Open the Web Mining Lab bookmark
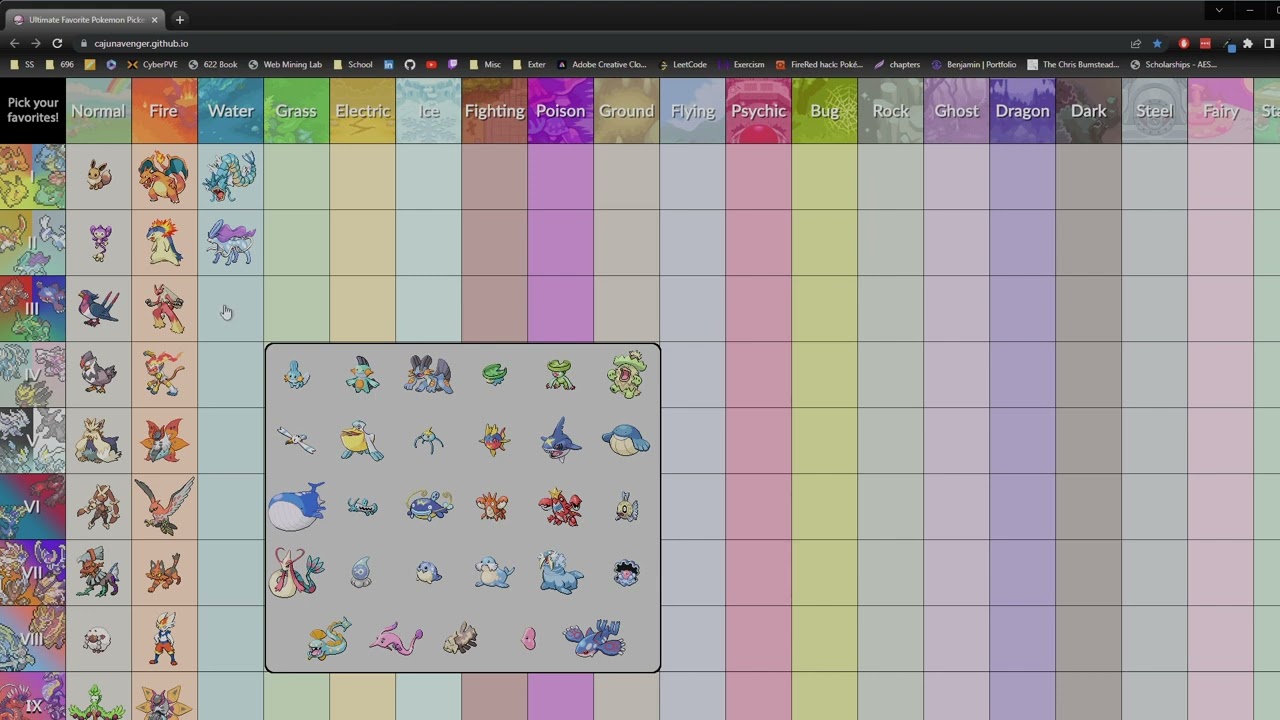Image resolution: width=1280 pixels, height=720 pixels. (285, 64)
